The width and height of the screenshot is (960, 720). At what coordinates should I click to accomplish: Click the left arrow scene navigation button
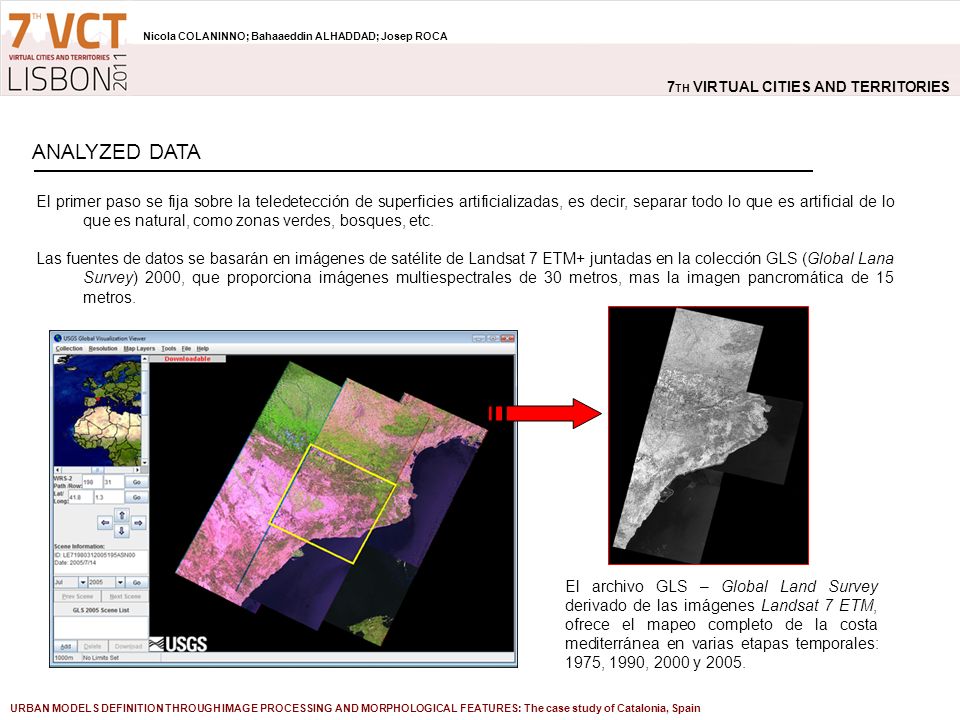click(x=105, y=523)
